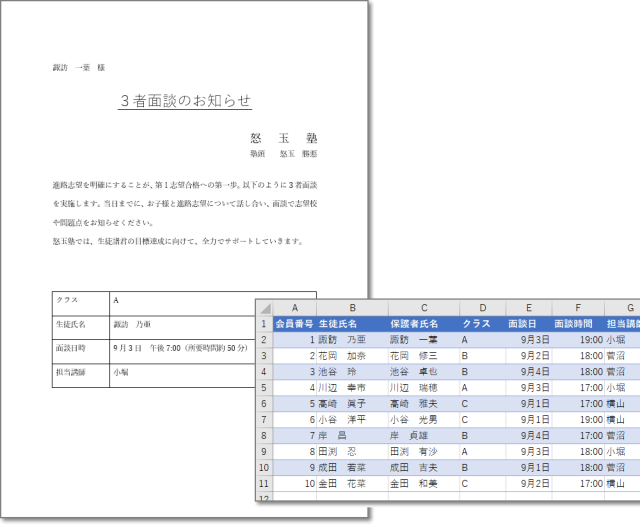Select the cell containing 花岡 加奈
Viewport: 640px width, 524px height.
[x=341, y=356]
